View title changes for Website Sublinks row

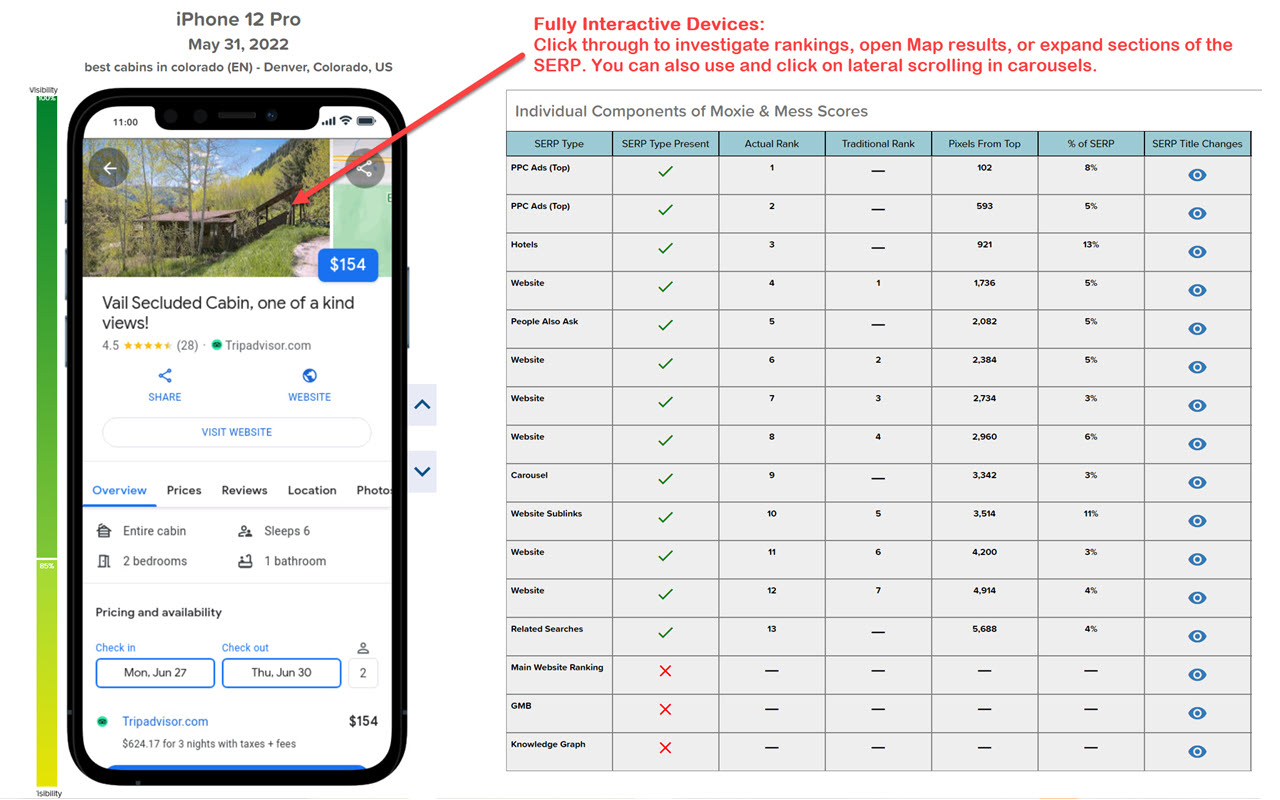(x=1197, y=521)
